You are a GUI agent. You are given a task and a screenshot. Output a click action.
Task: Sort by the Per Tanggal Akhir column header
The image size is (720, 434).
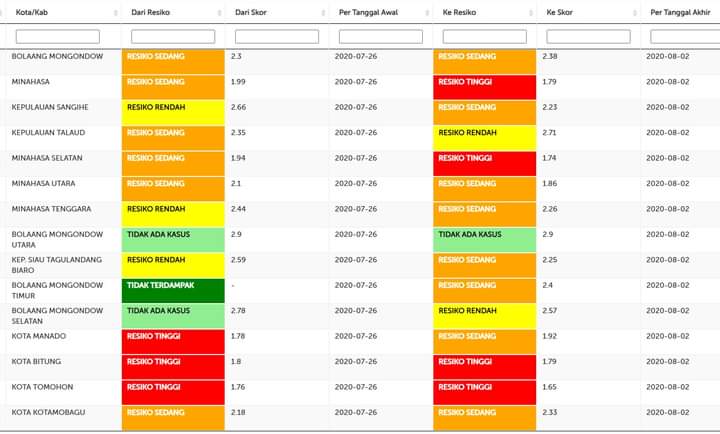click(x=681, y=12)
